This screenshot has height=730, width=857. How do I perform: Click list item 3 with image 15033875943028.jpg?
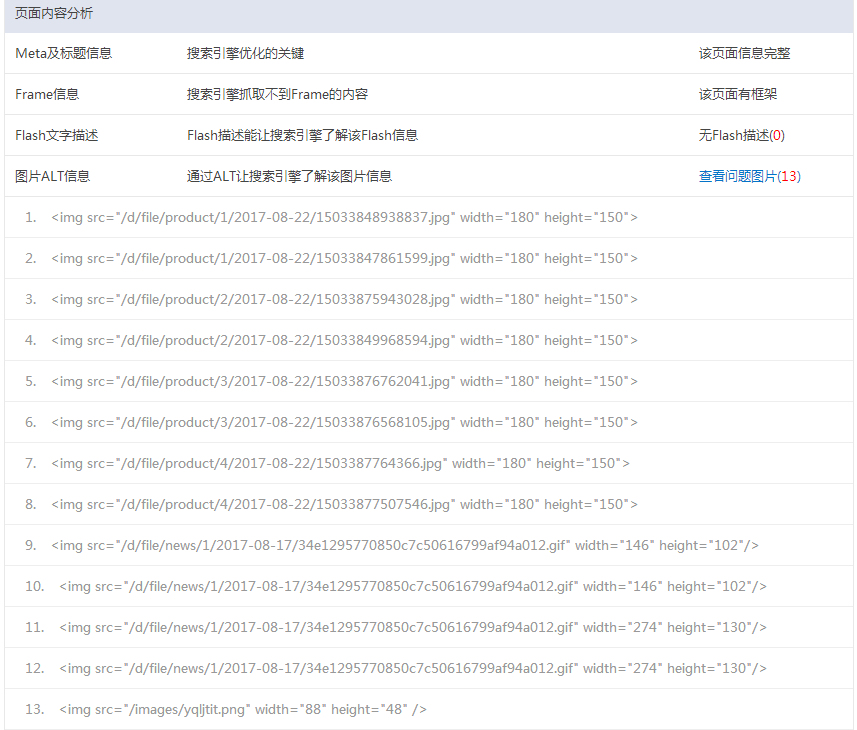point(344,299)
